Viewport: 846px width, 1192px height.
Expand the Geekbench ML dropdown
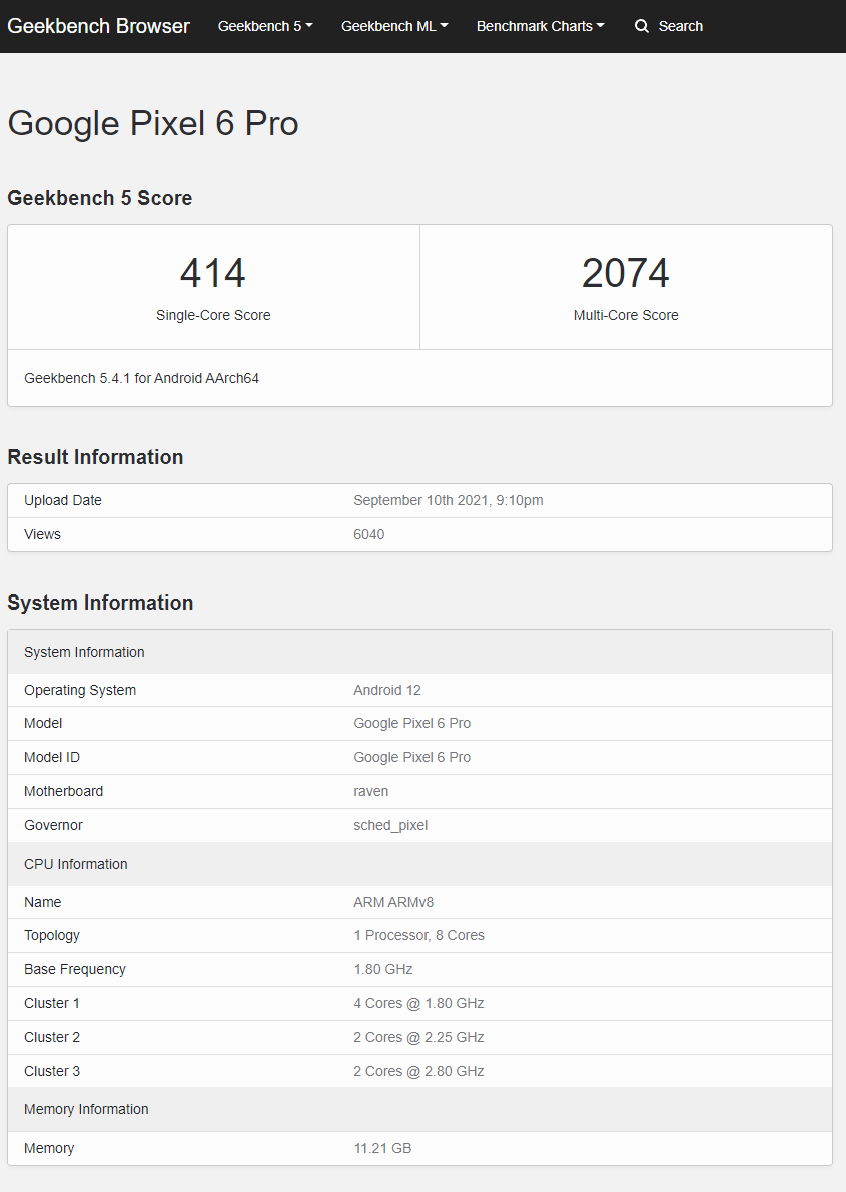pyautogui.click(x=394, y=26)
